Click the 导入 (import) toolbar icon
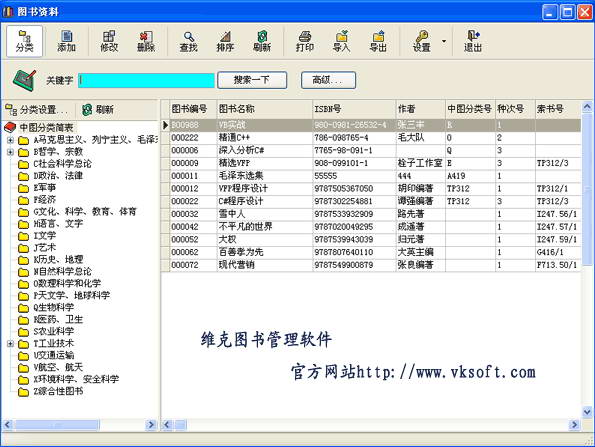Screen dimensions: 595x447 [341, 41]
